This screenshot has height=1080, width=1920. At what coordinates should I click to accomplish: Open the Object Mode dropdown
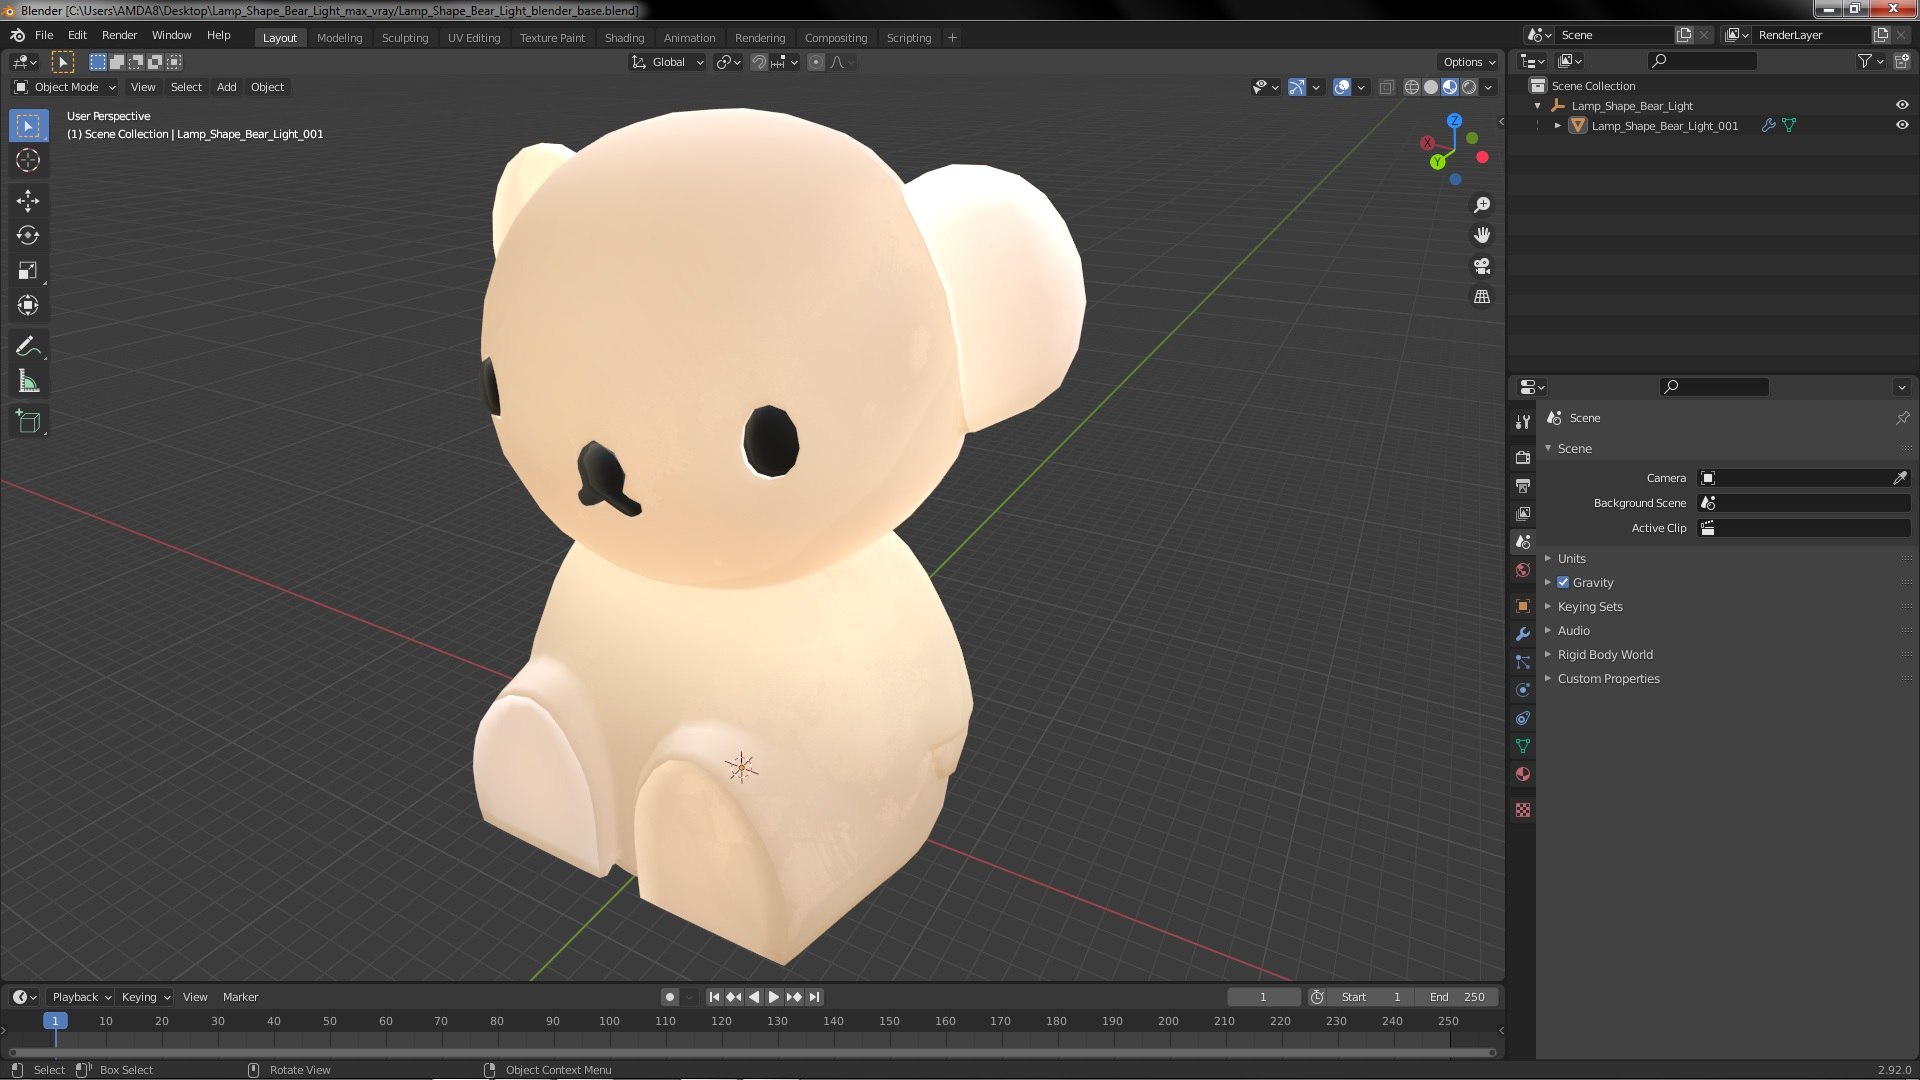click(65, 88)
